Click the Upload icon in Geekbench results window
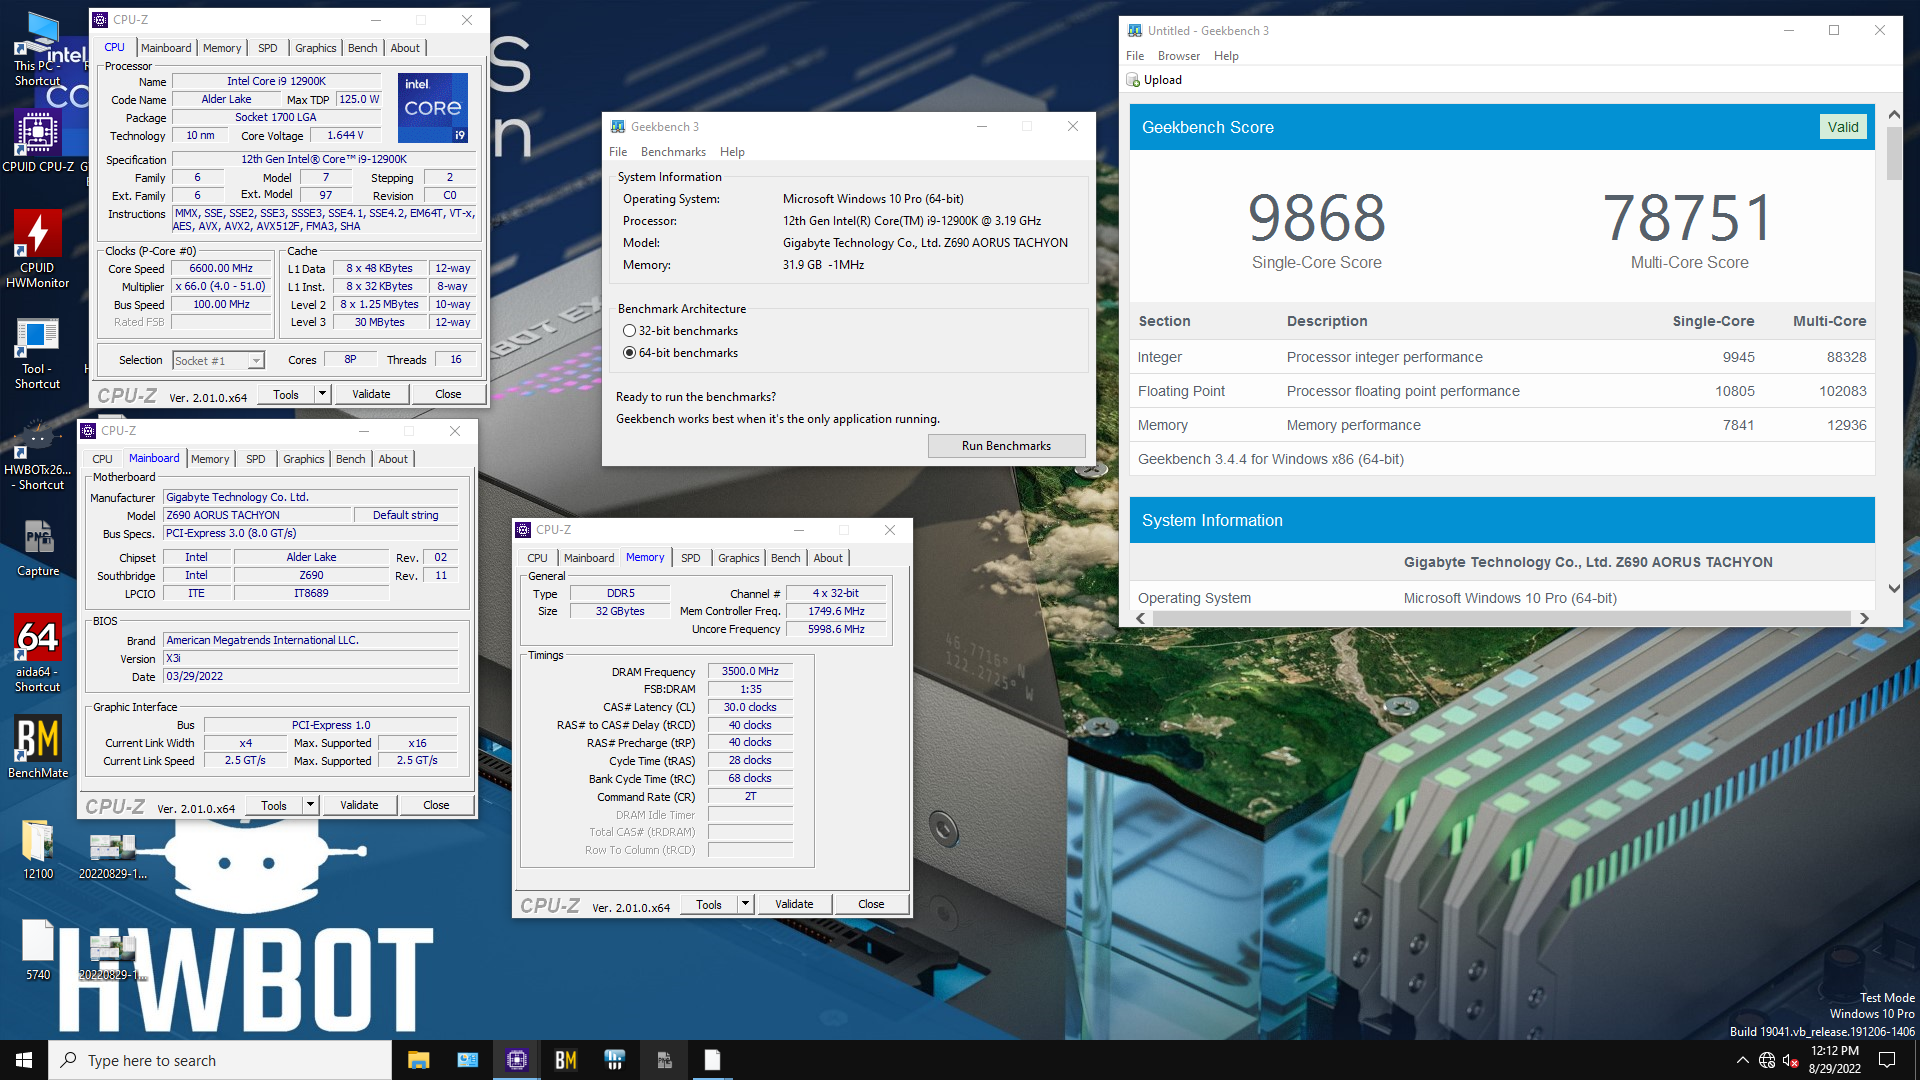The width and height of the screenshot is (1920, 1080). click(1133, 80)
